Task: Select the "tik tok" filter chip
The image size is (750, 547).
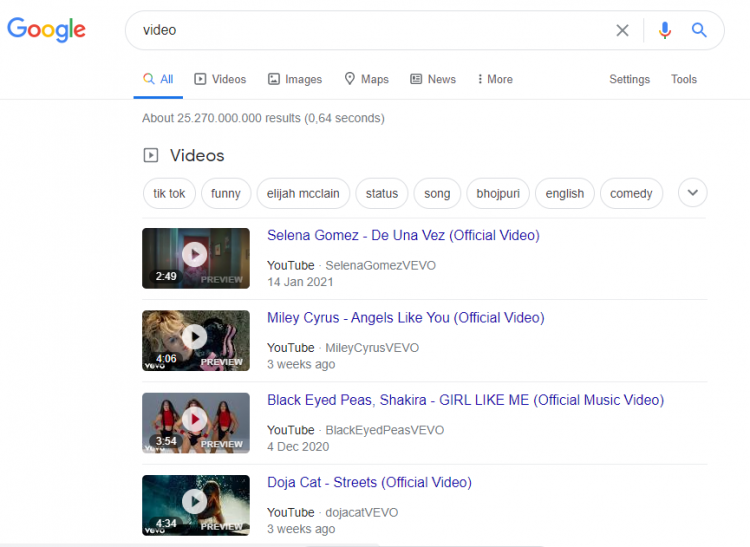Action: pos(169,193)
